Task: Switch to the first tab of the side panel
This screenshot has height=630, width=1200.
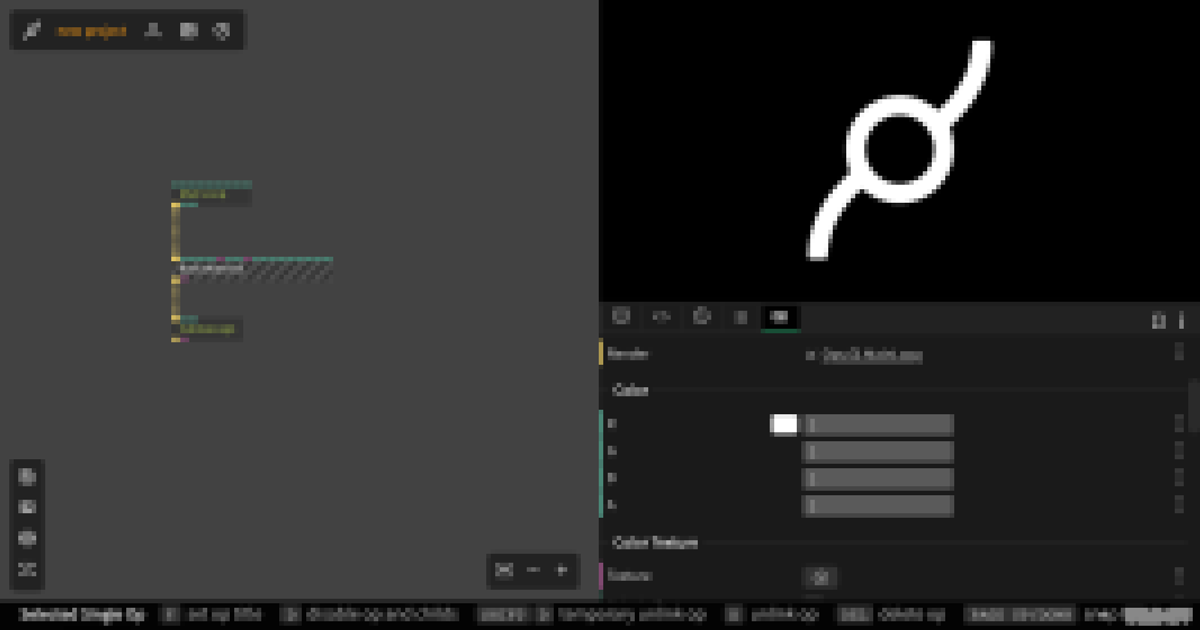Action: pyautogui.click(x=621, y=317)
